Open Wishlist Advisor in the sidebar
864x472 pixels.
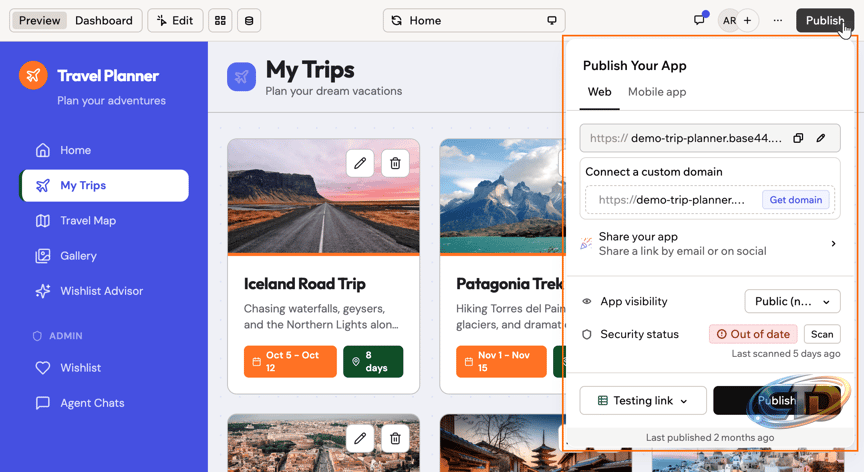click(104, 291)
